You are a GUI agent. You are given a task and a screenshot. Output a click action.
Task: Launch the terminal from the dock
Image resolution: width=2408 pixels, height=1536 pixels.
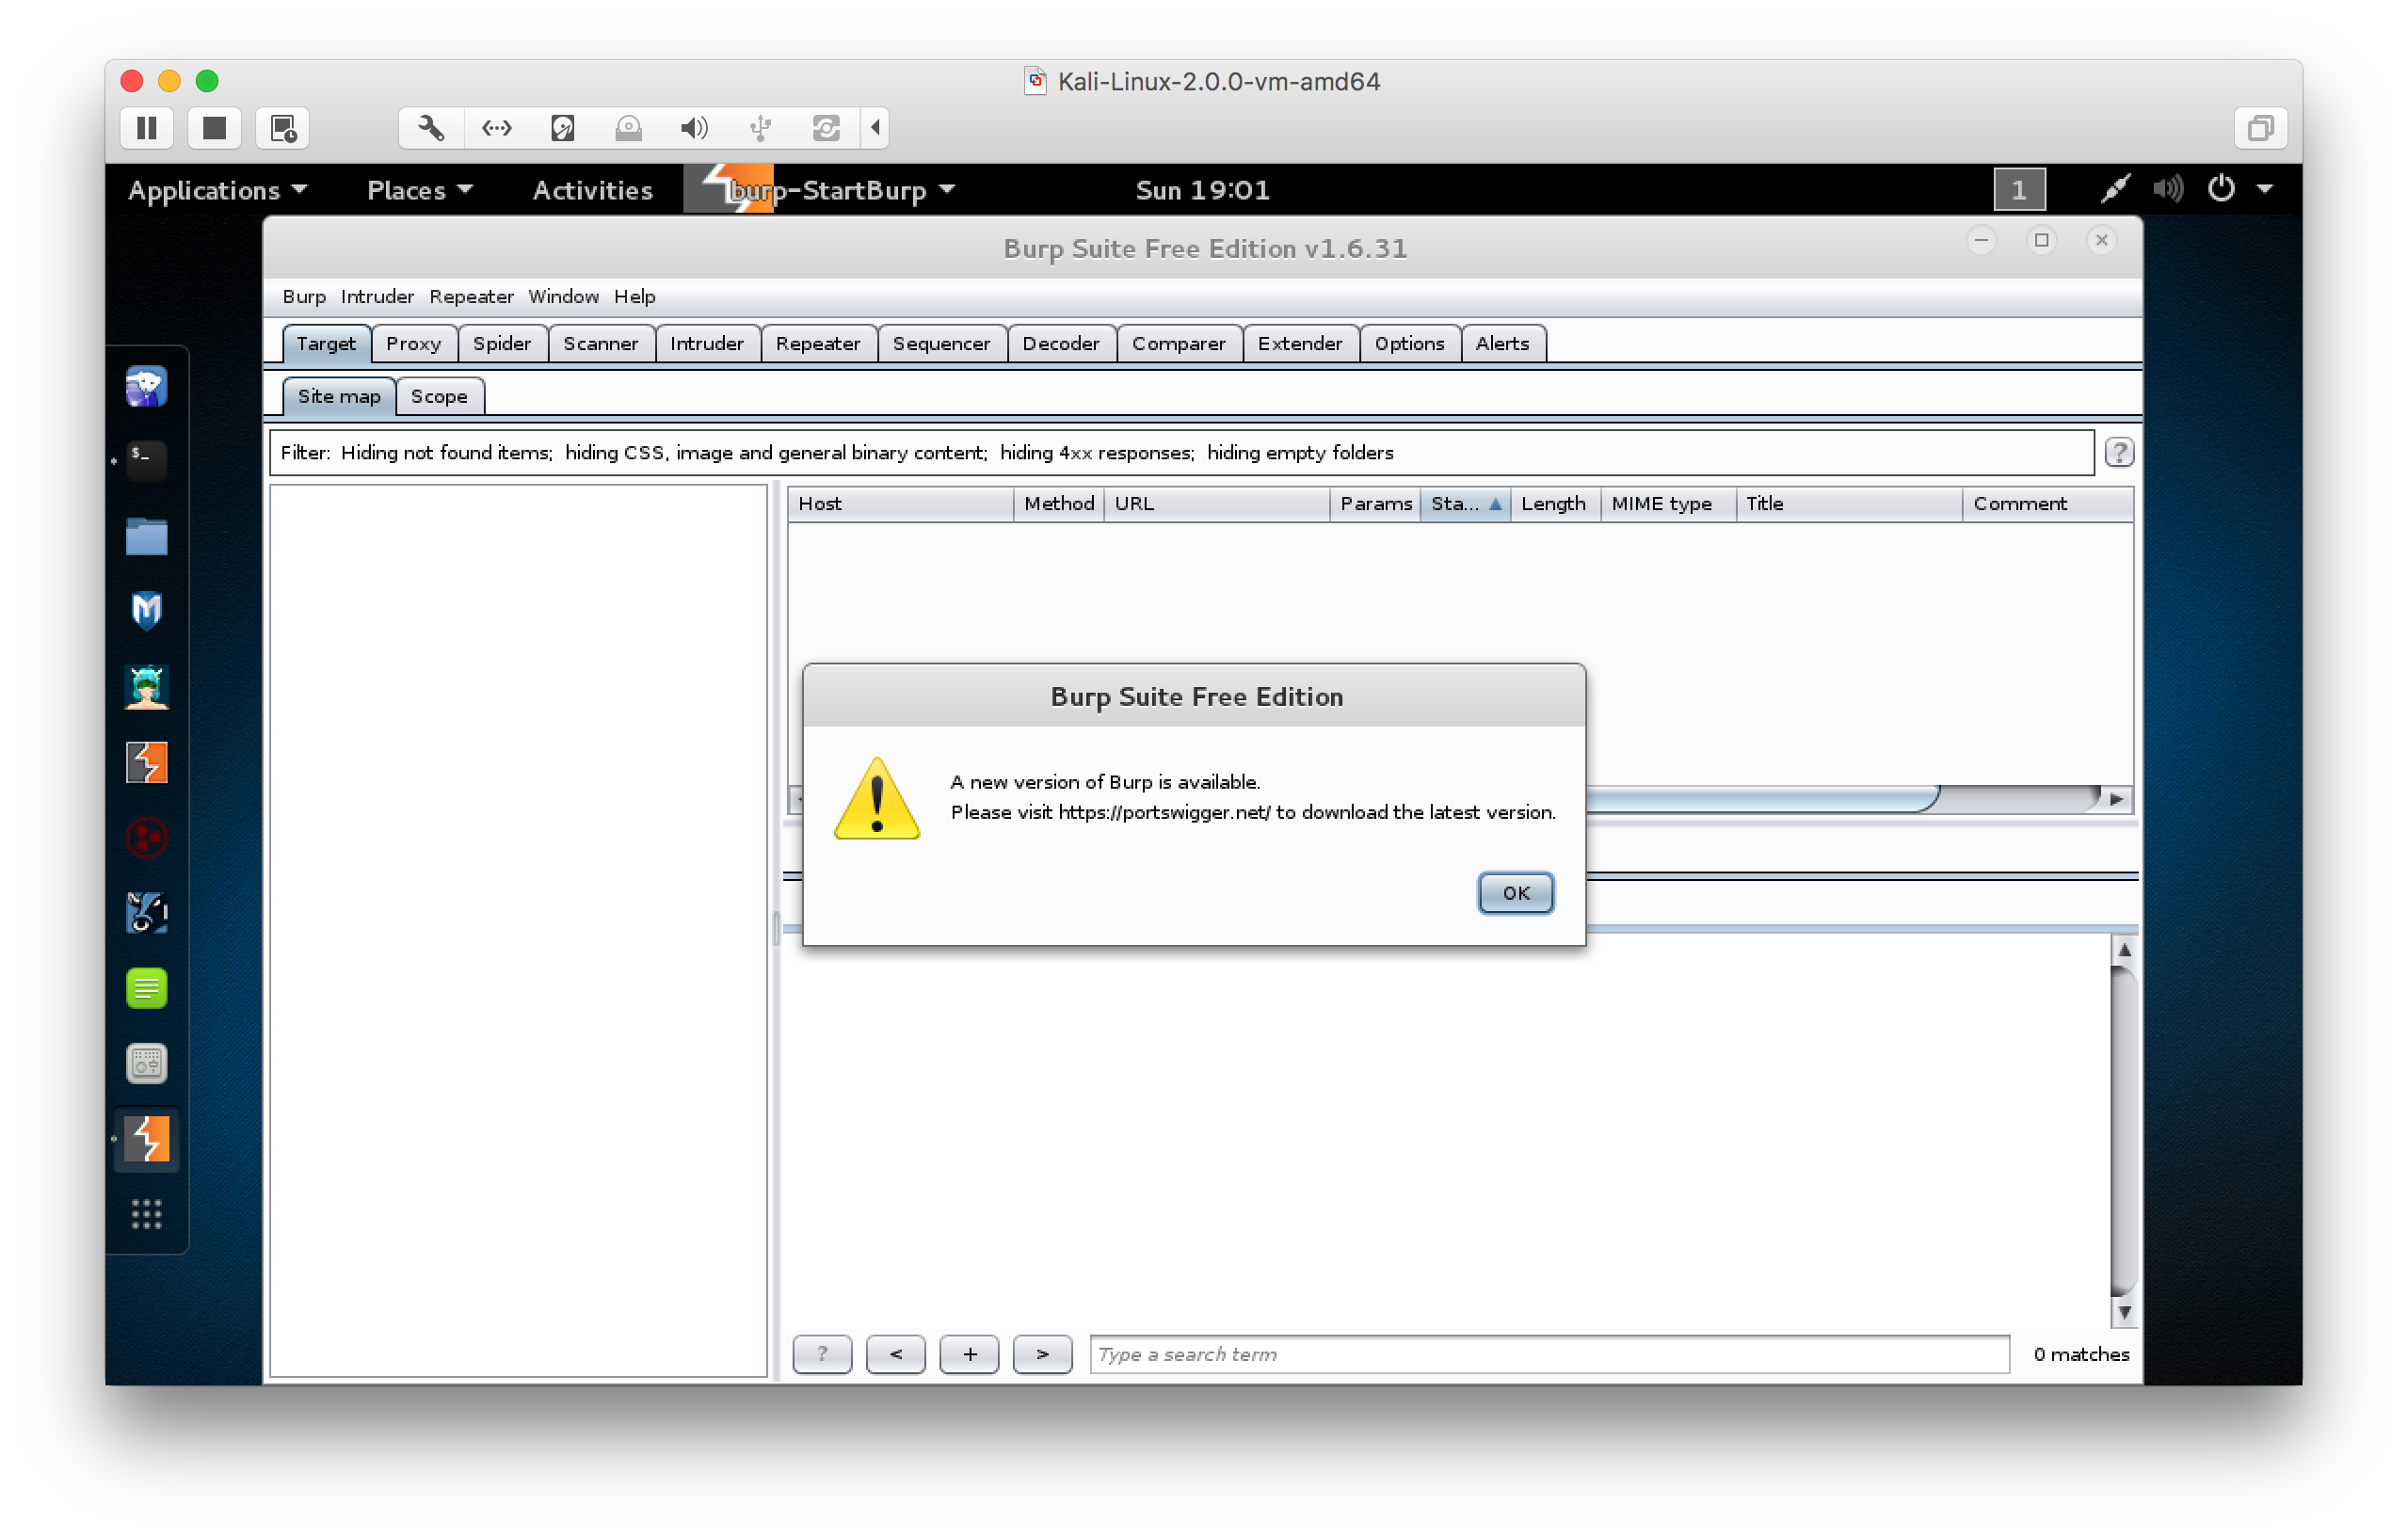[x=146, y=459]
